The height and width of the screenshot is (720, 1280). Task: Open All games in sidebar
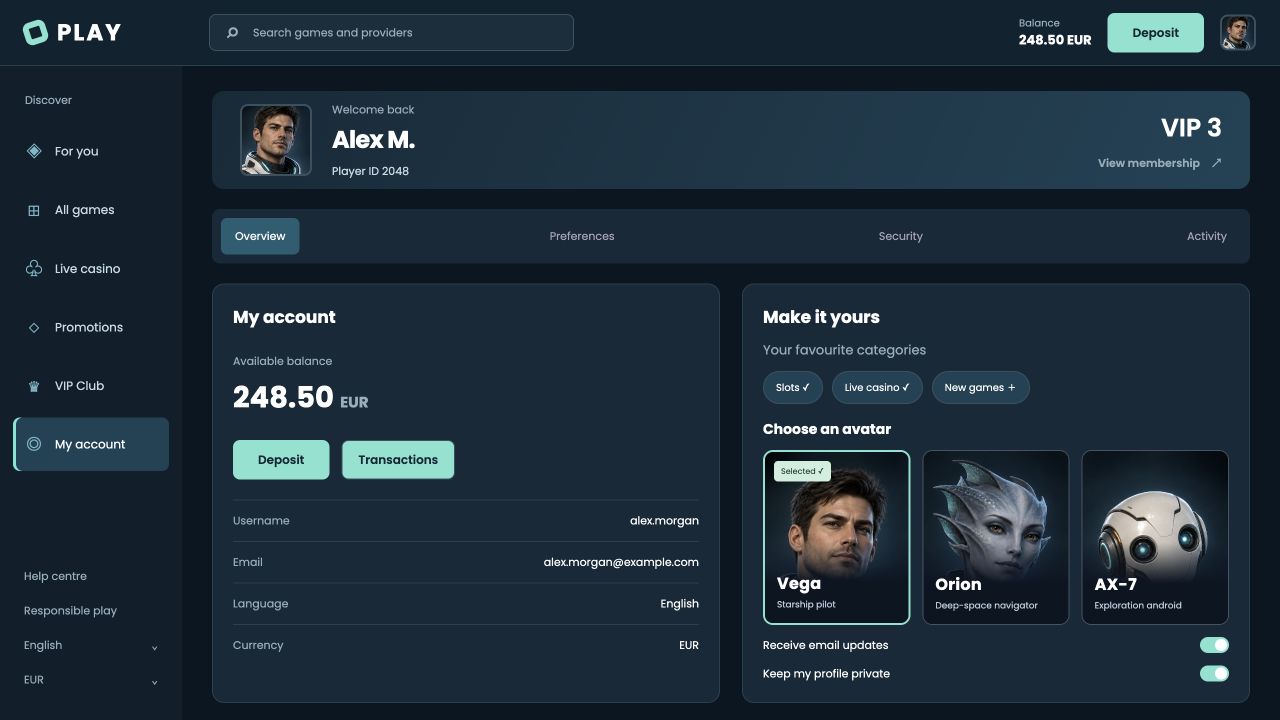point(91,210)
